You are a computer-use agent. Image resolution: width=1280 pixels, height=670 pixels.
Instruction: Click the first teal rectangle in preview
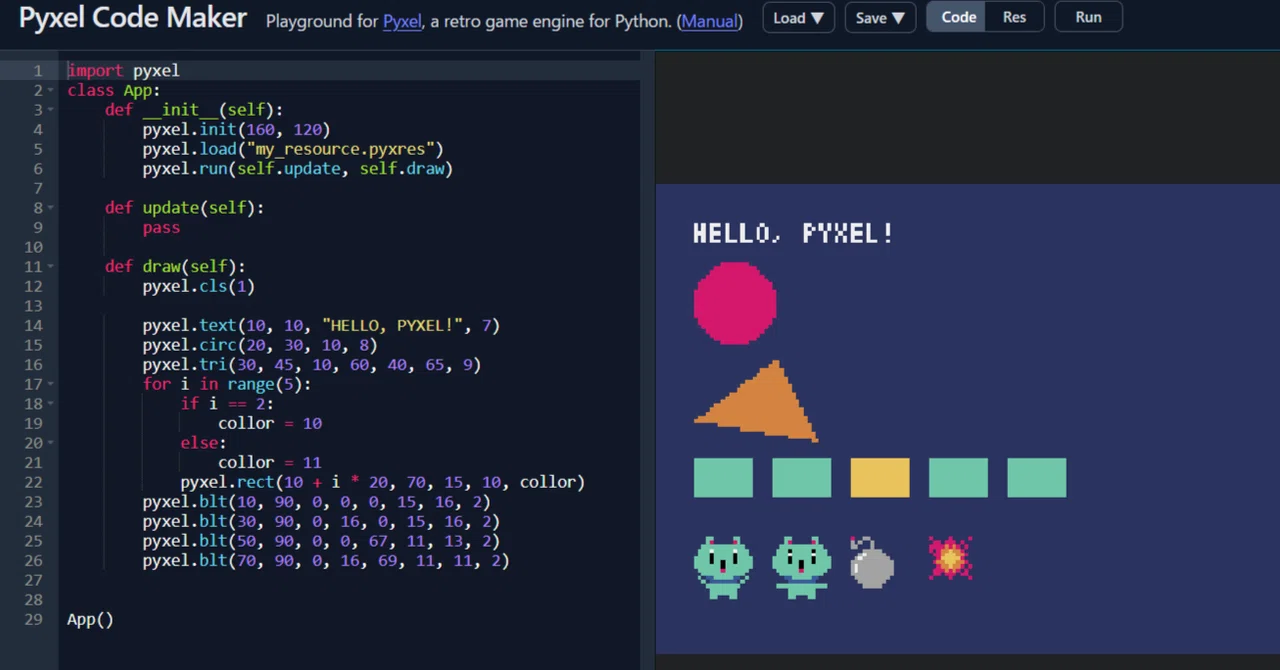point(723,478)
